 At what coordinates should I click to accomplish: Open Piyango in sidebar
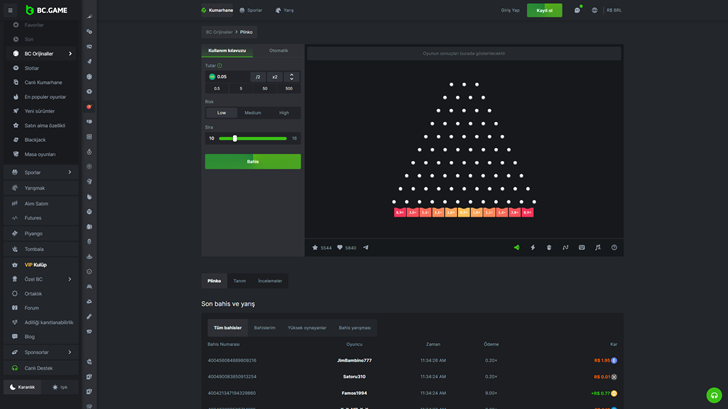[41, 234]
